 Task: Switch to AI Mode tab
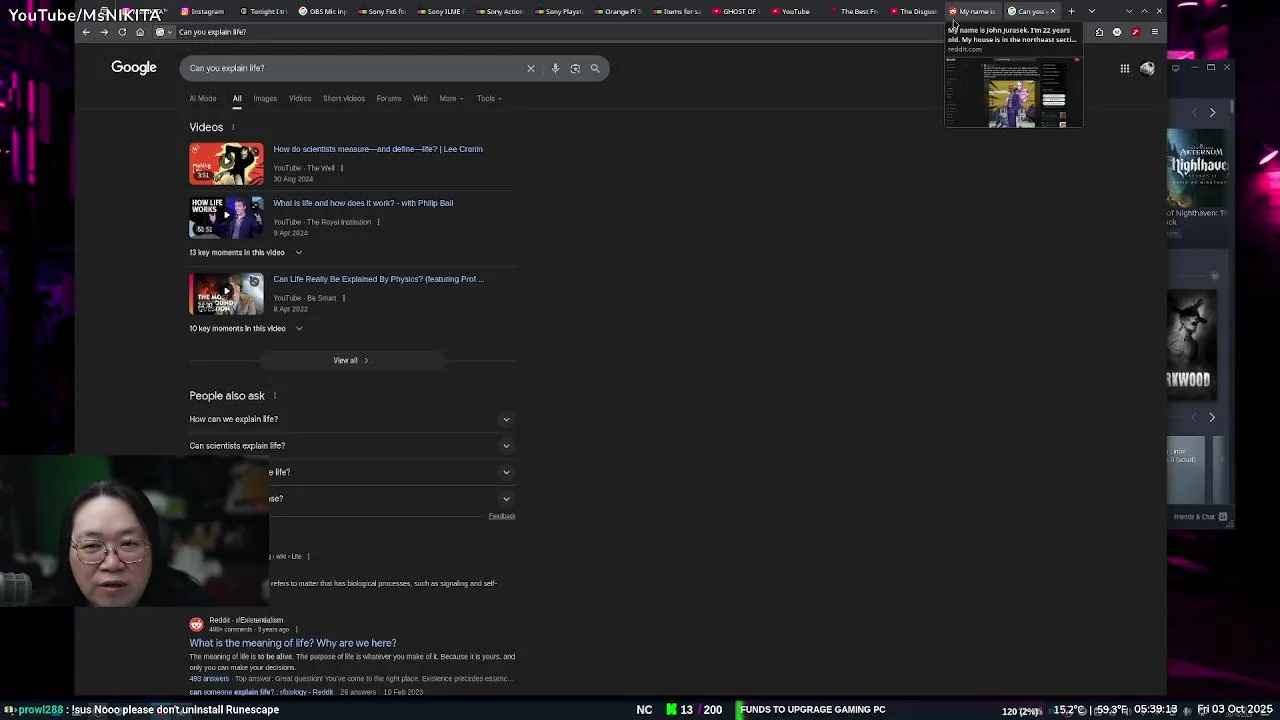[x=203, y=98]
